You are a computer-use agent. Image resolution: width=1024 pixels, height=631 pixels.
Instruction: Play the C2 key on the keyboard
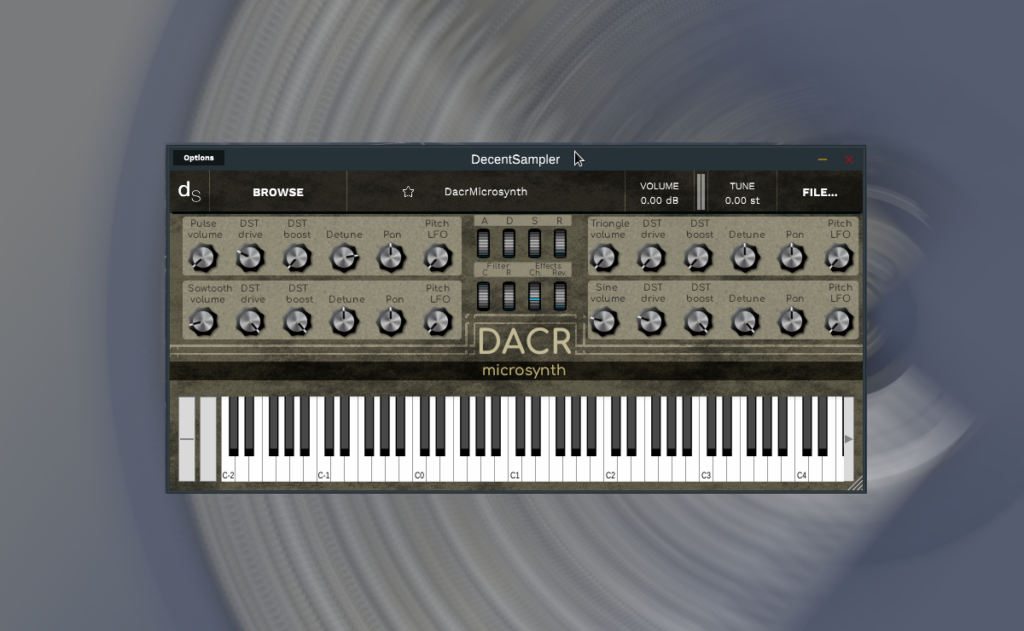coord(610,468)
